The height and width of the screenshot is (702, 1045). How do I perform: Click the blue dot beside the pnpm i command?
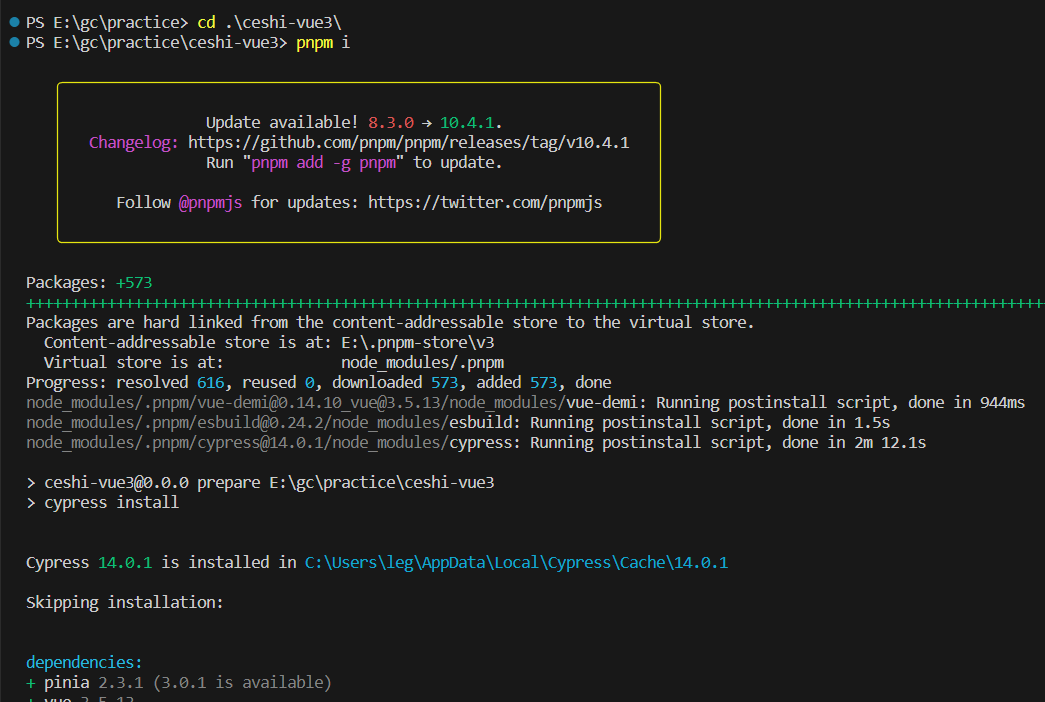(15, 42)
